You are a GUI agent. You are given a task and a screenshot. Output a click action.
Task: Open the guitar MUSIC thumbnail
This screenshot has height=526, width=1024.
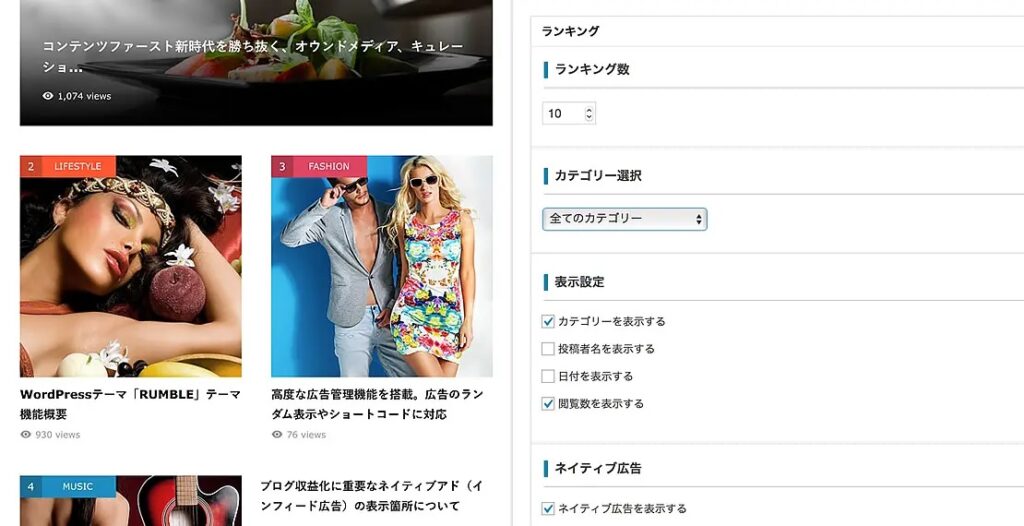(131, 501)
